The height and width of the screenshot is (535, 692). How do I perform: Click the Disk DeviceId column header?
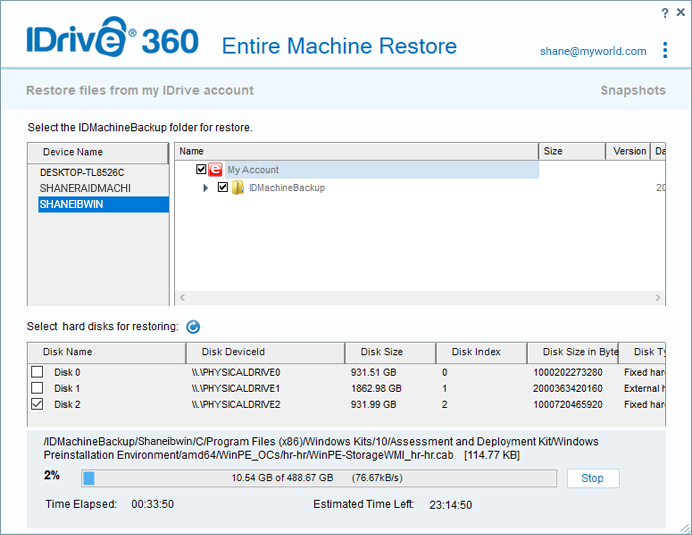point(266,352)
